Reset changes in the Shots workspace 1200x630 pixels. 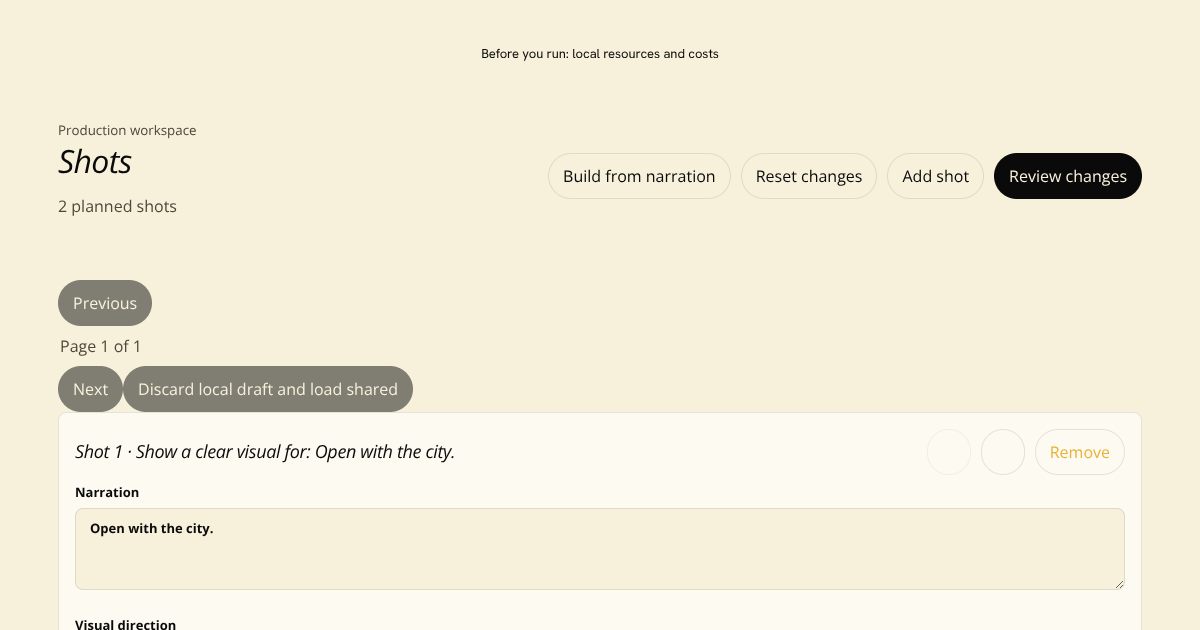pyautogui.click(x=809, y=176)
